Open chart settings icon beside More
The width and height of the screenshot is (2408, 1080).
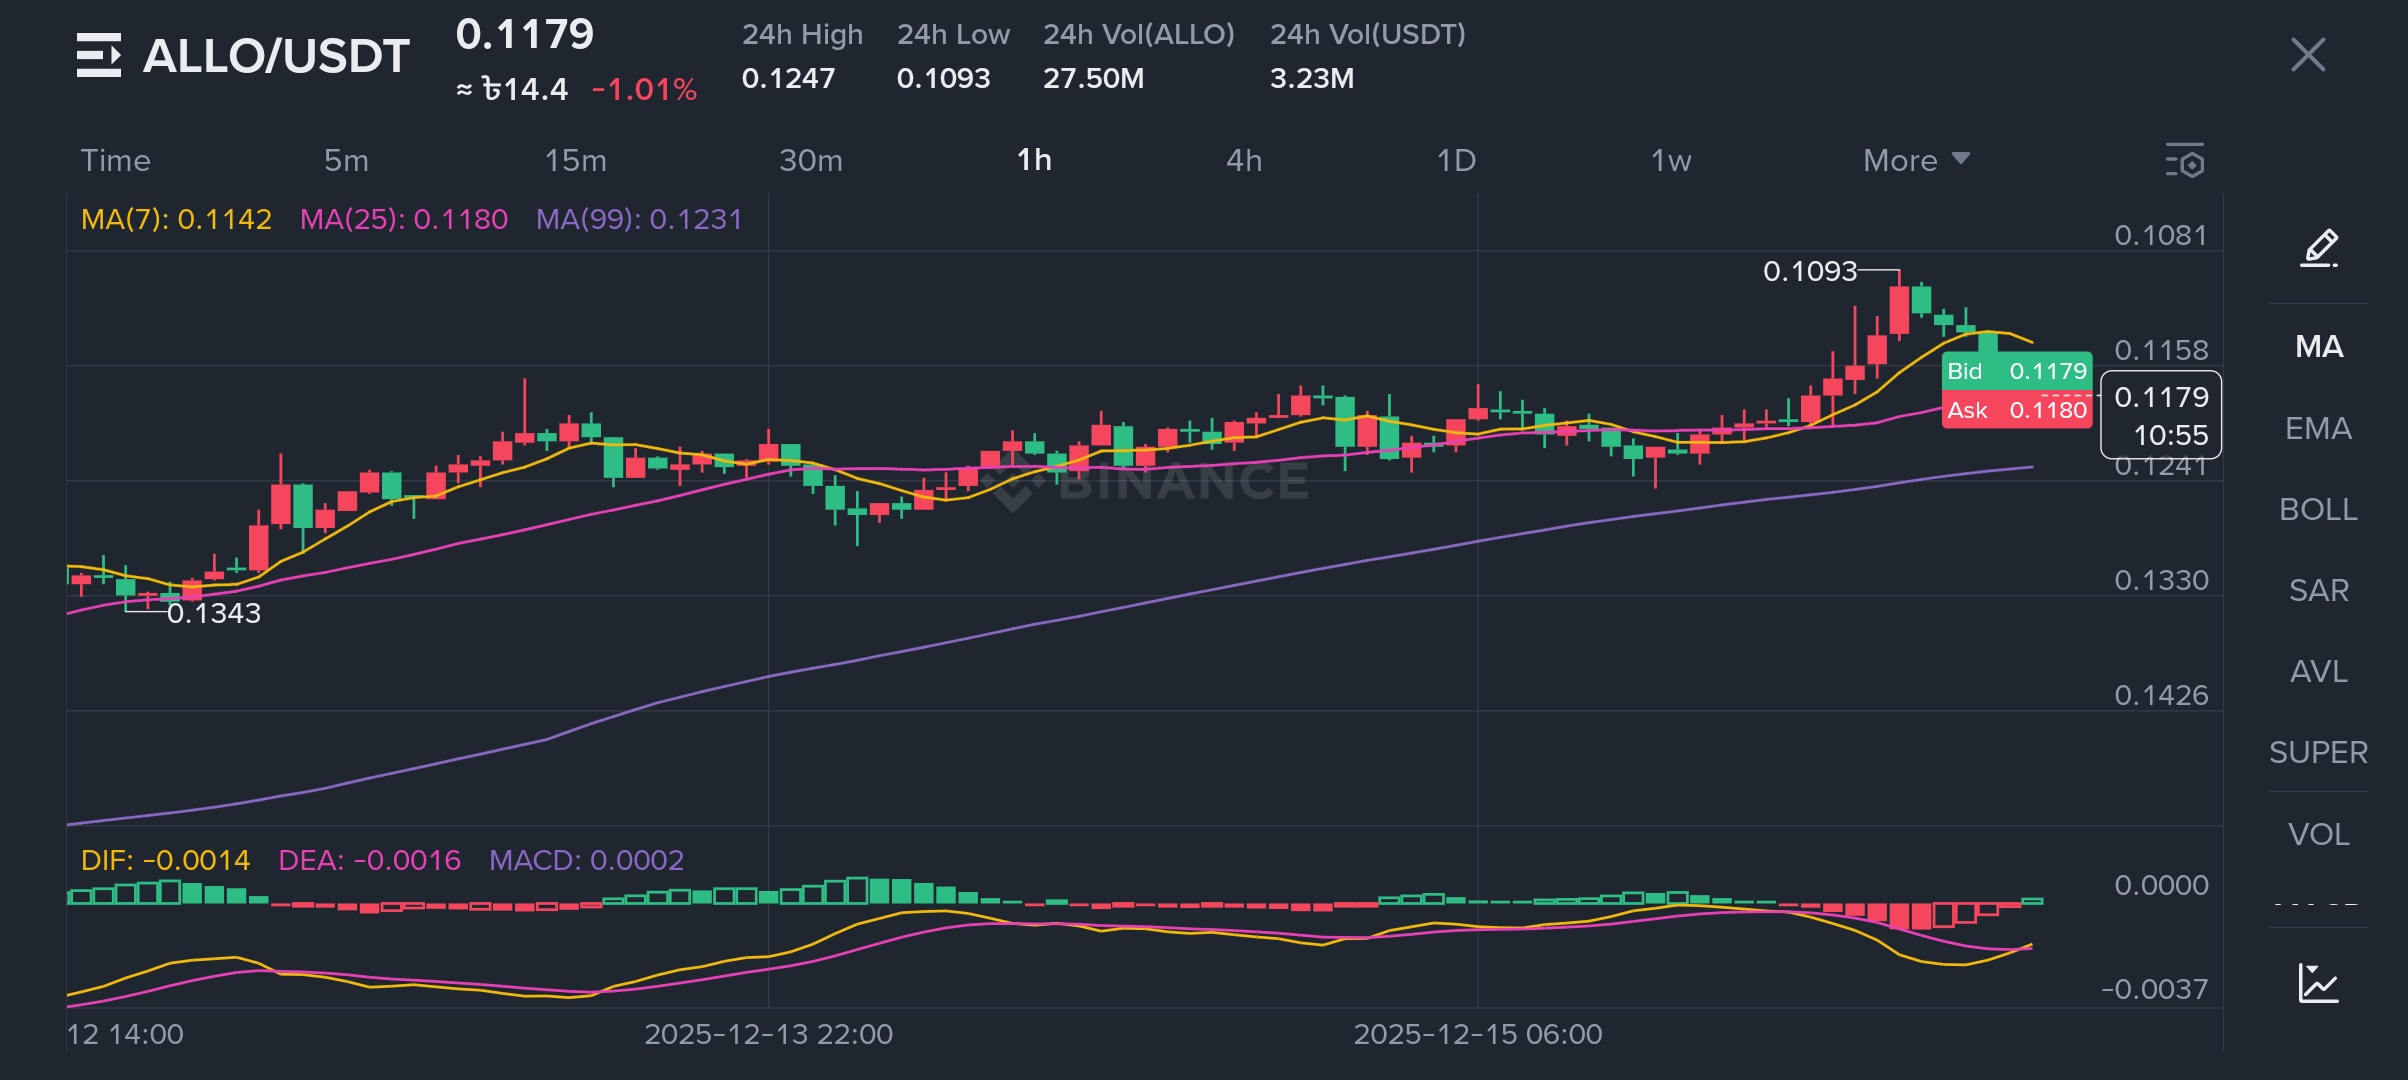[x=2185, y=161]
